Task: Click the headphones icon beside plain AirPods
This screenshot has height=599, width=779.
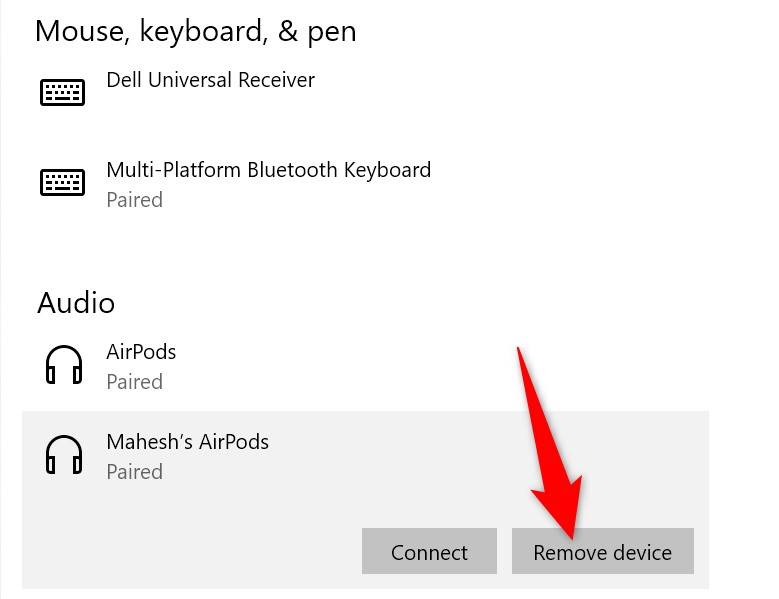Action: (64, 365)
